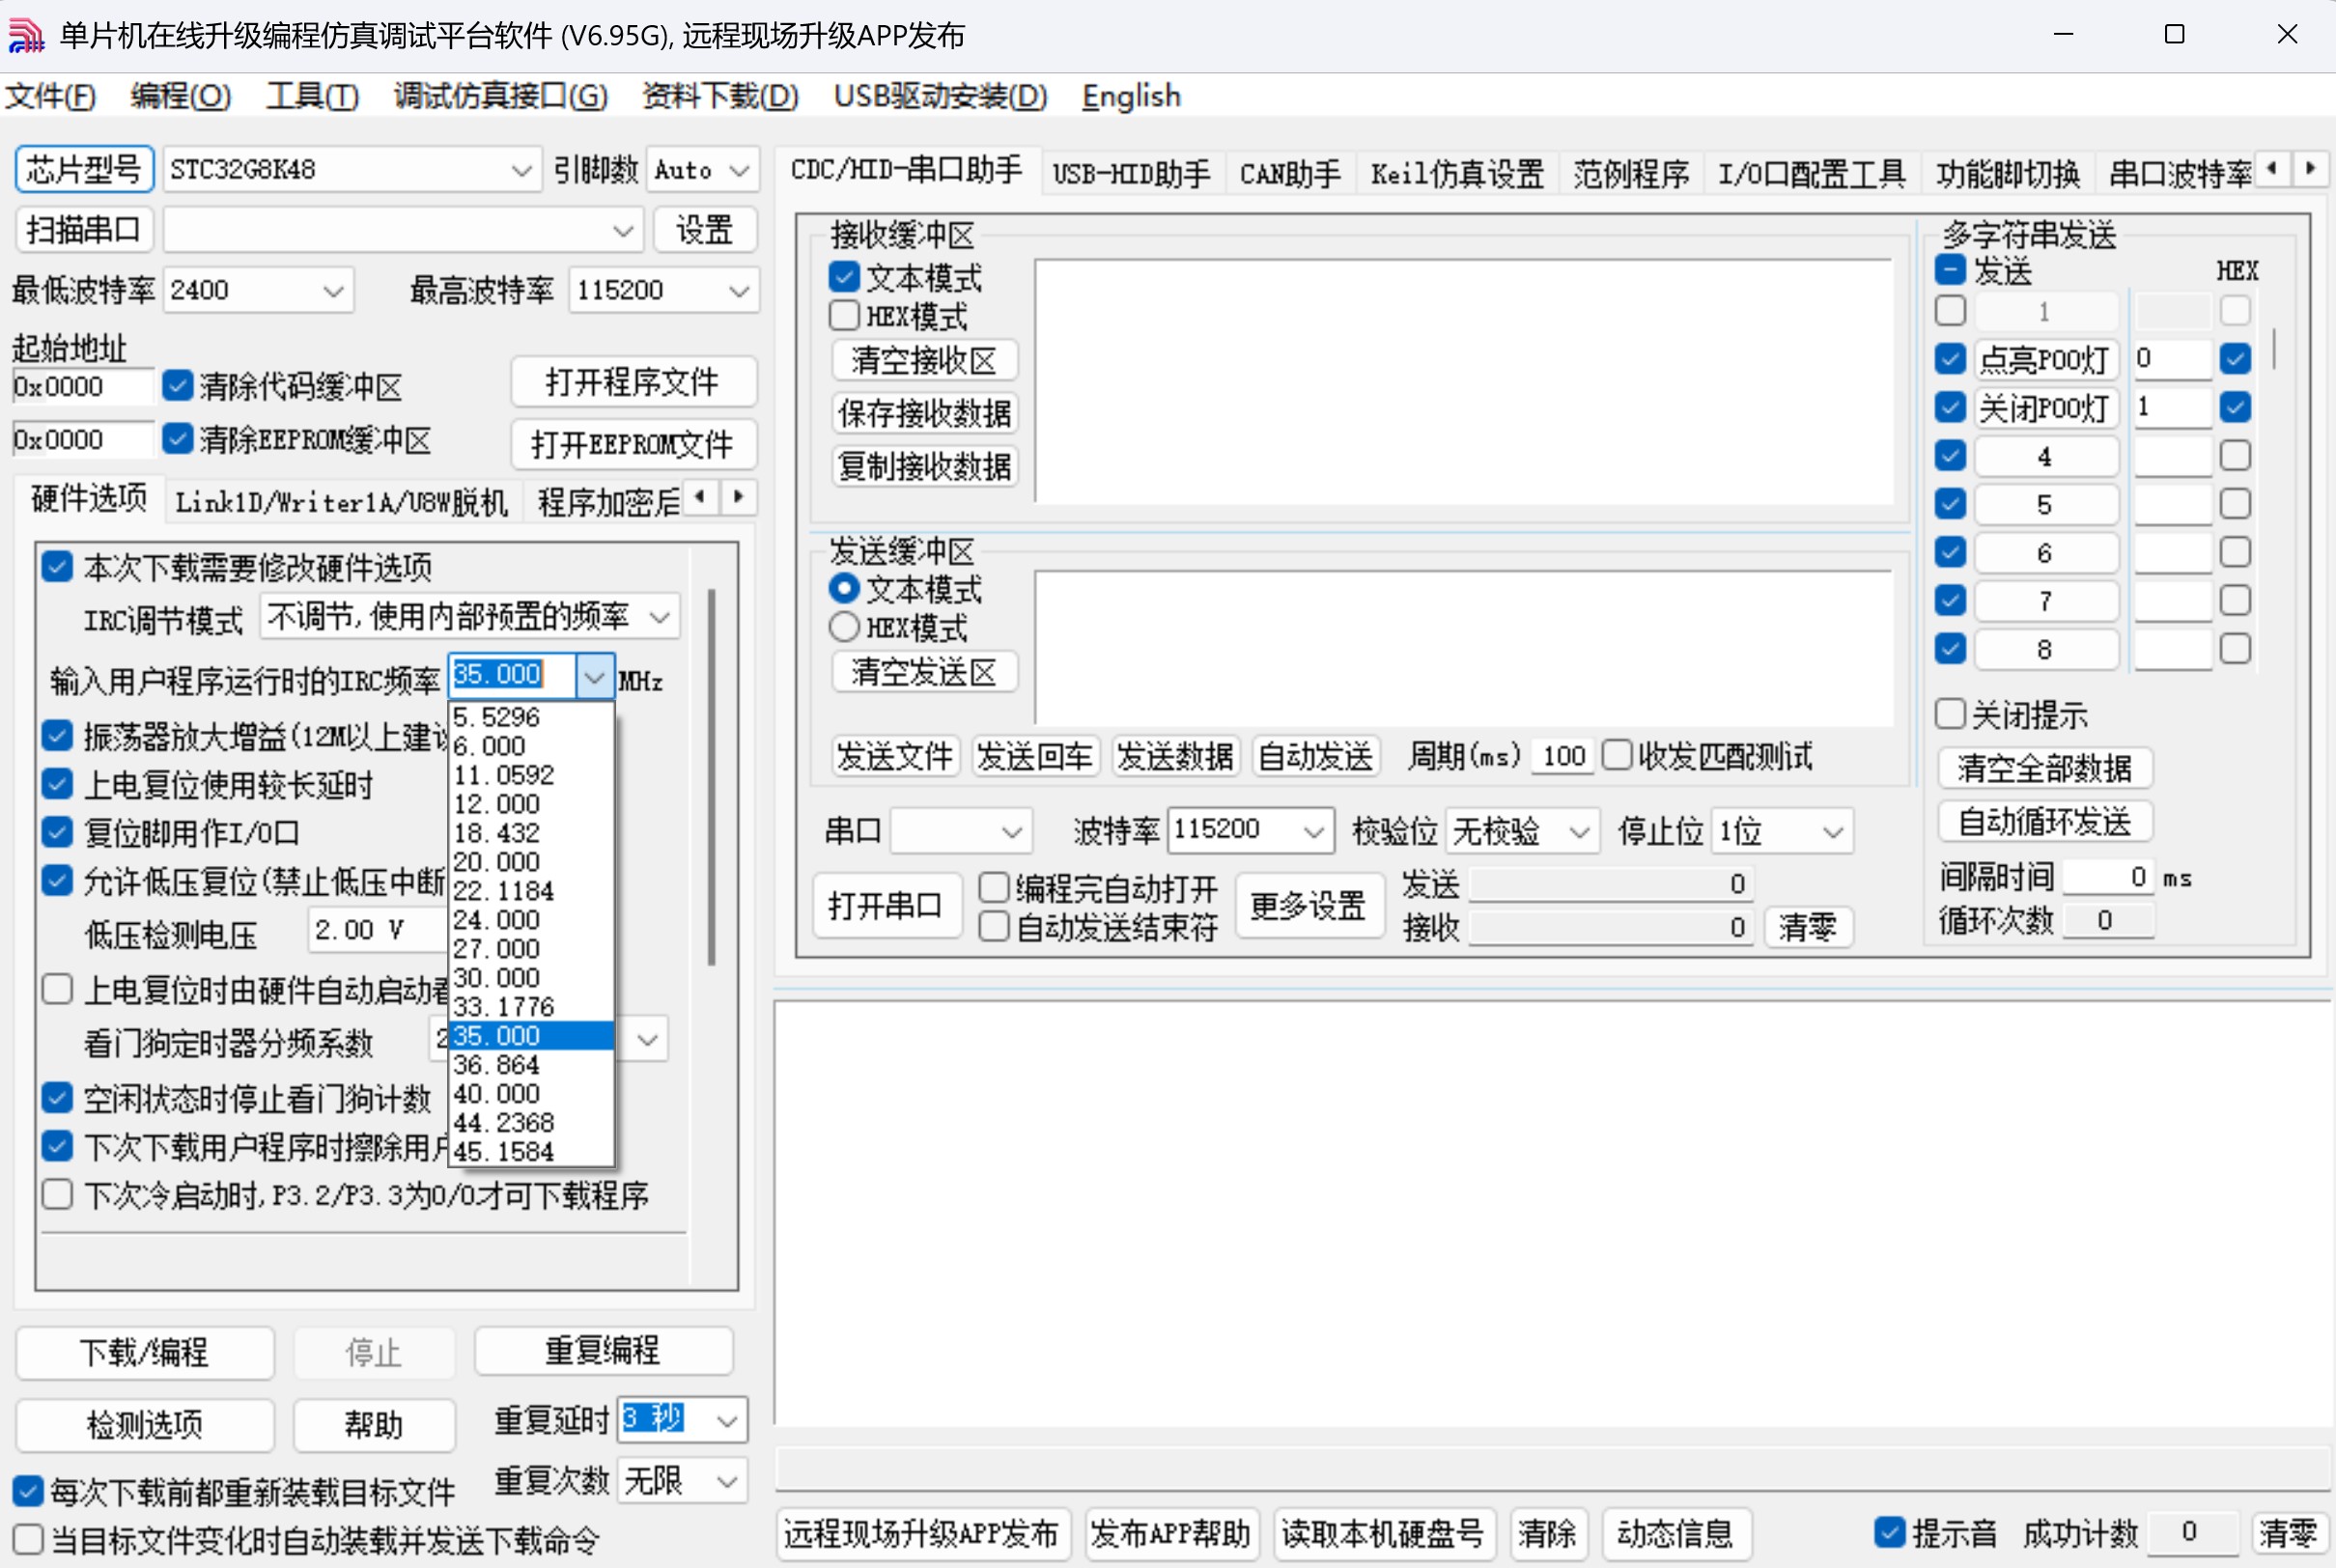
Task: Select 11.0592 in frequency list
Action: [x=531, y=774]
